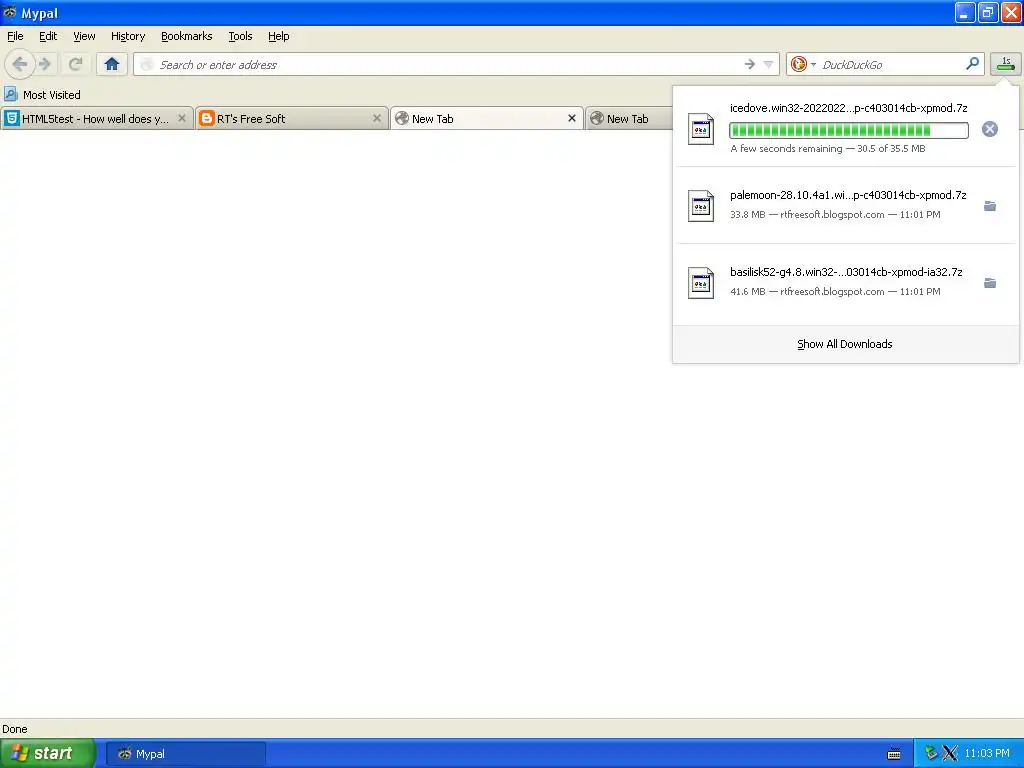Click the network tray icon
Screen dimensions: 1024x768
click(x=931, y=753)
